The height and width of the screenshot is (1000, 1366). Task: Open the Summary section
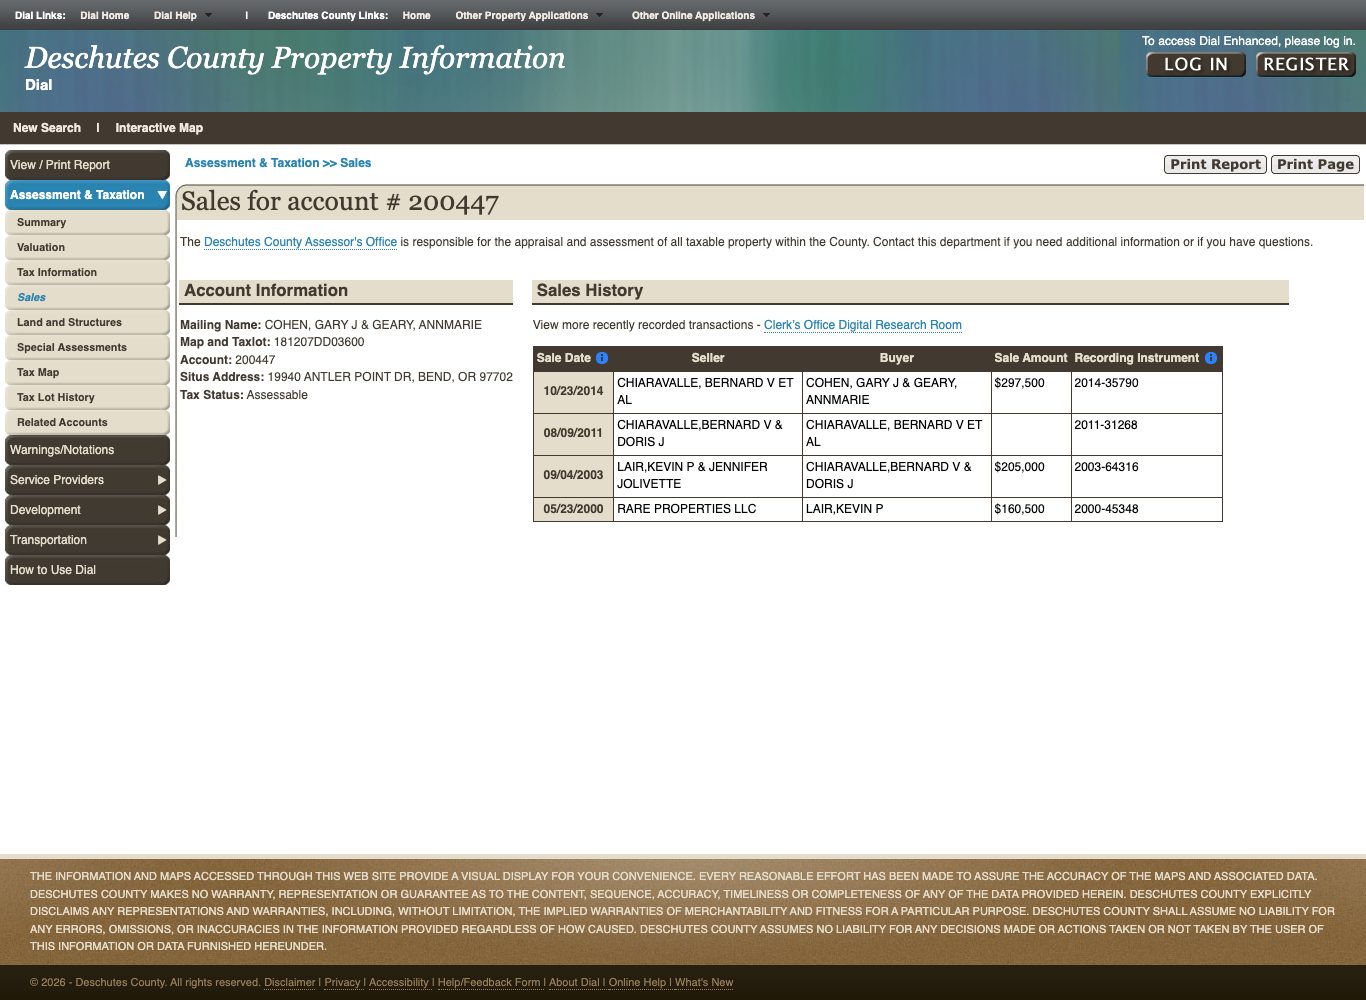pyautogui.click(x=87, y=222)
